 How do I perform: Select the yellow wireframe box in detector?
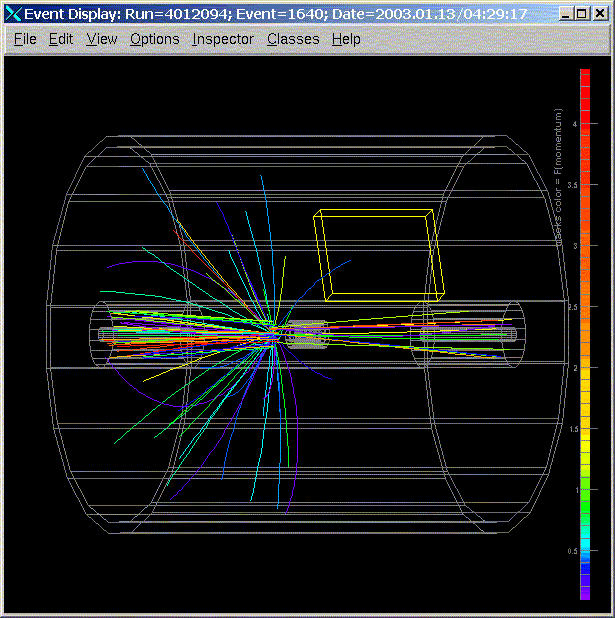[379, 255]
